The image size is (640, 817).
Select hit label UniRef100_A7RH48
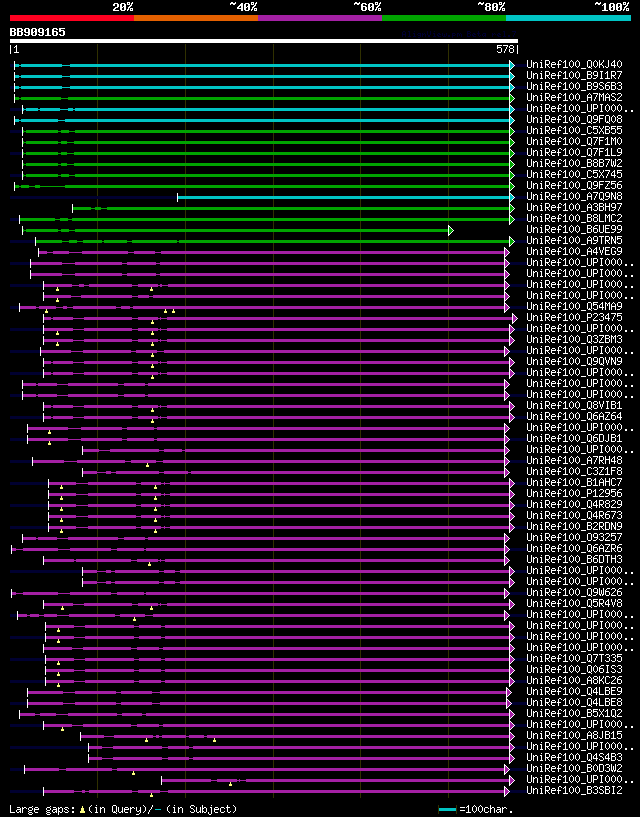tap(574, 461)
